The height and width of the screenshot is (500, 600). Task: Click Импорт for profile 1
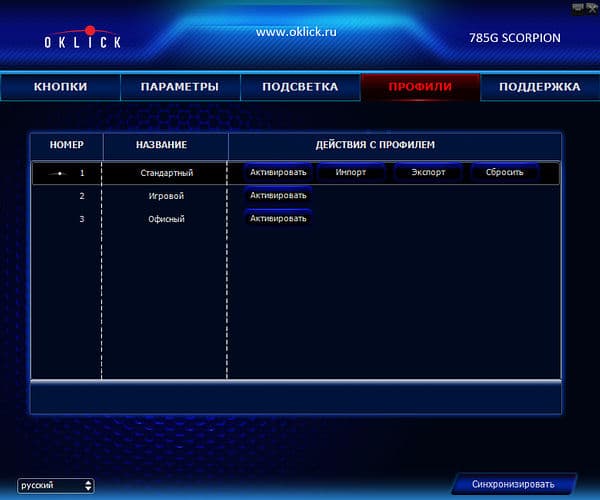pyautogui.click(x=351, y=173)
